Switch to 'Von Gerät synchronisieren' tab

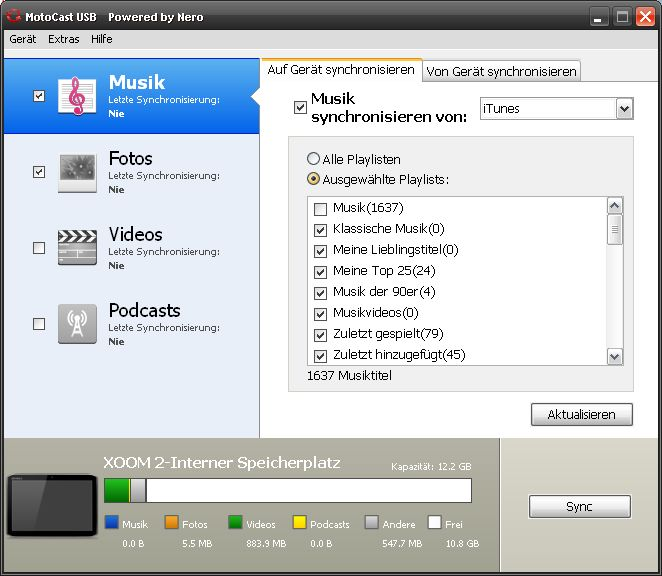click(501, 71)
